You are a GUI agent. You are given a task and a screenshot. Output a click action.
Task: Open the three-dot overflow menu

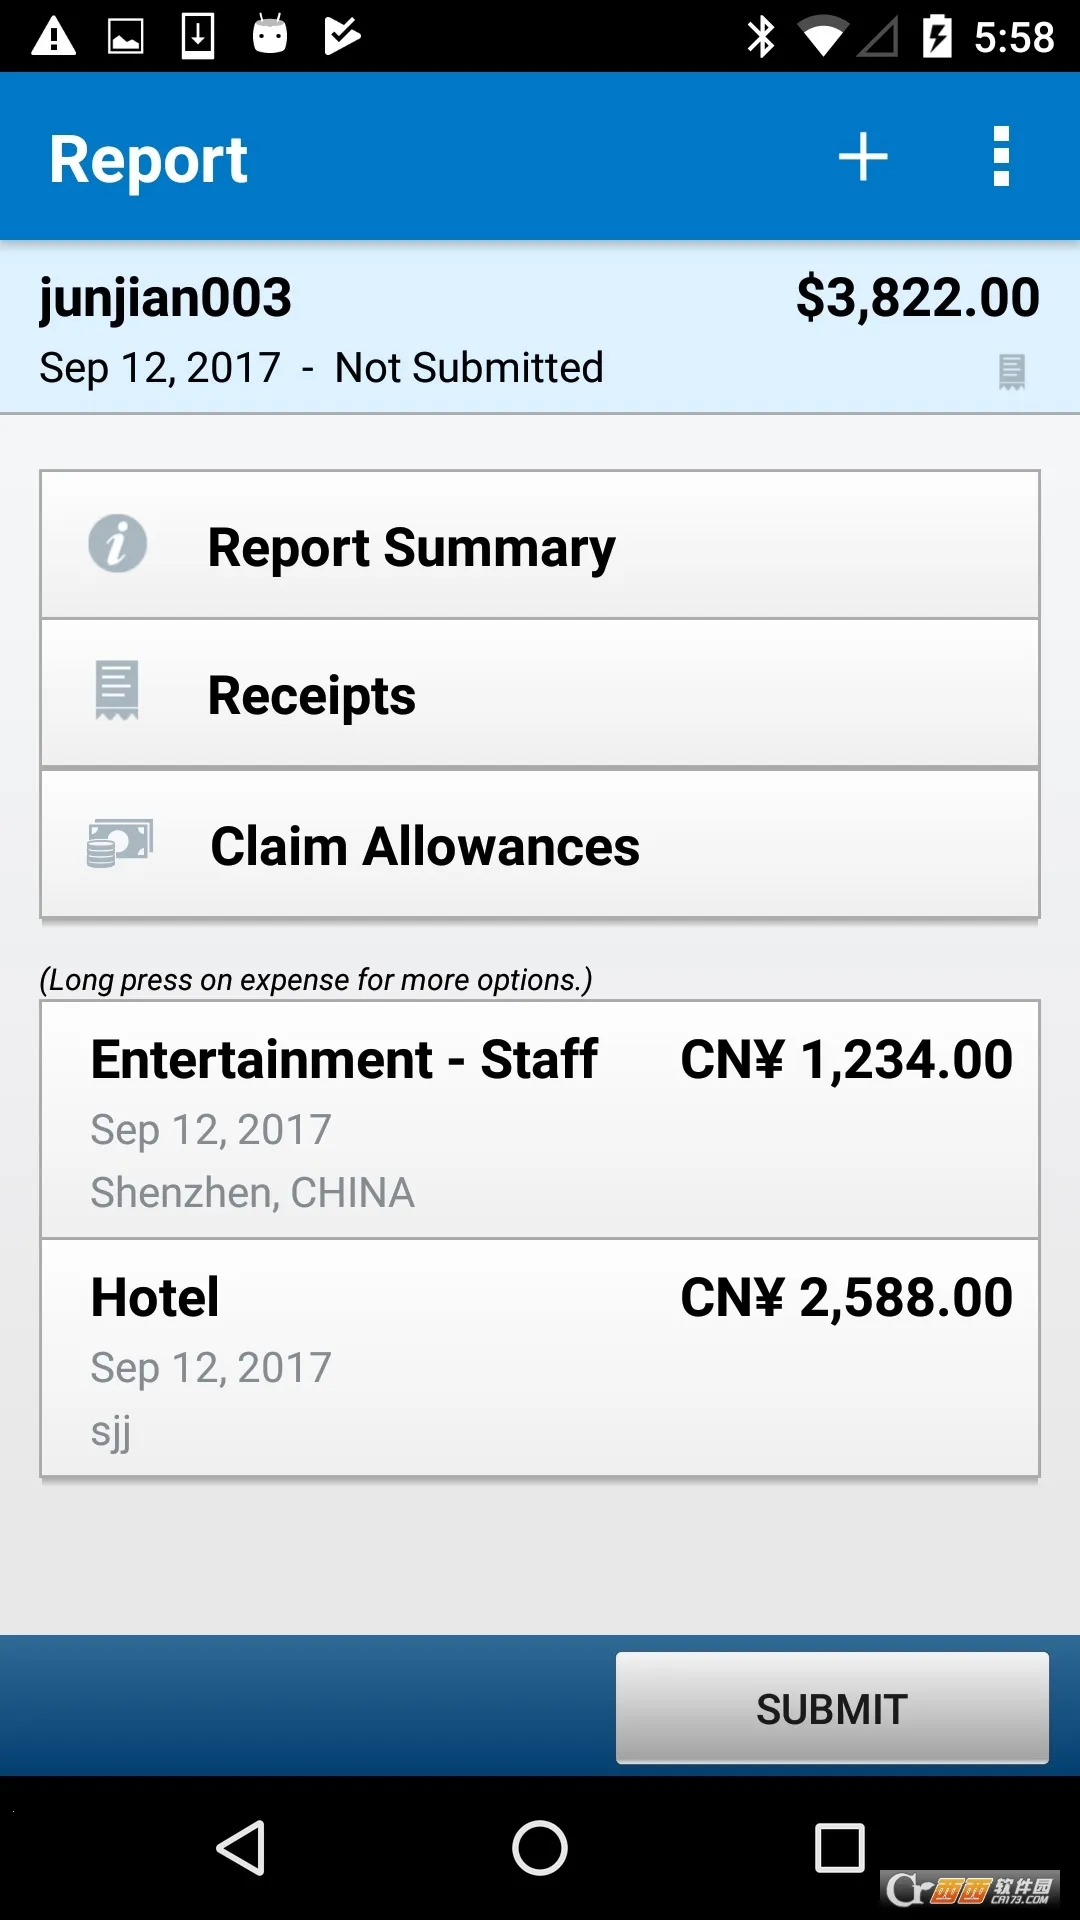click(x=1001, y=157)
